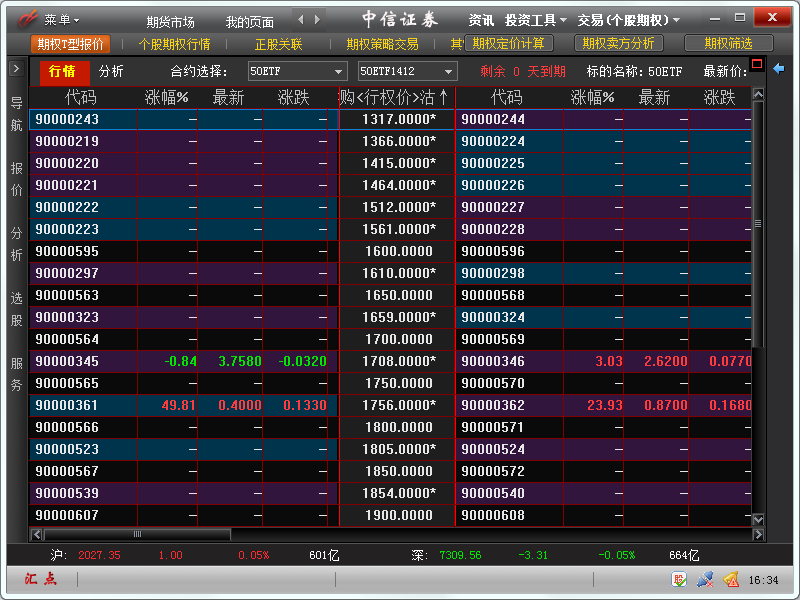Open the alert bell warning icon

[x=731, y=579]
